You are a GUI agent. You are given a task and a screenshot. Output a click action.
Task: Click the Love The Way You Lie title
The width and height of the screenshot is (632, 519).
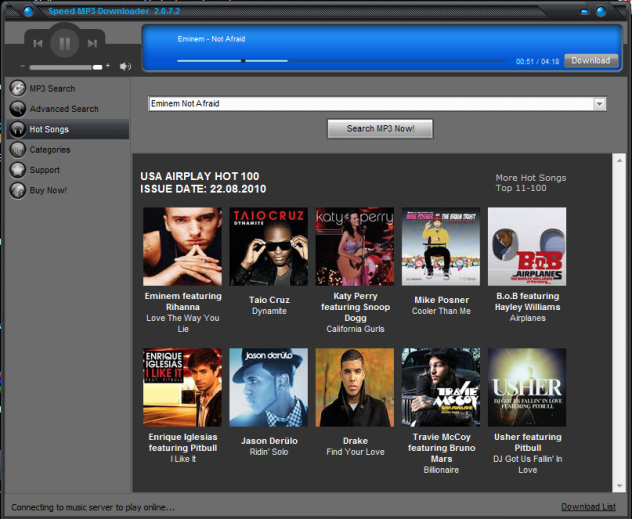coord(183,324)
